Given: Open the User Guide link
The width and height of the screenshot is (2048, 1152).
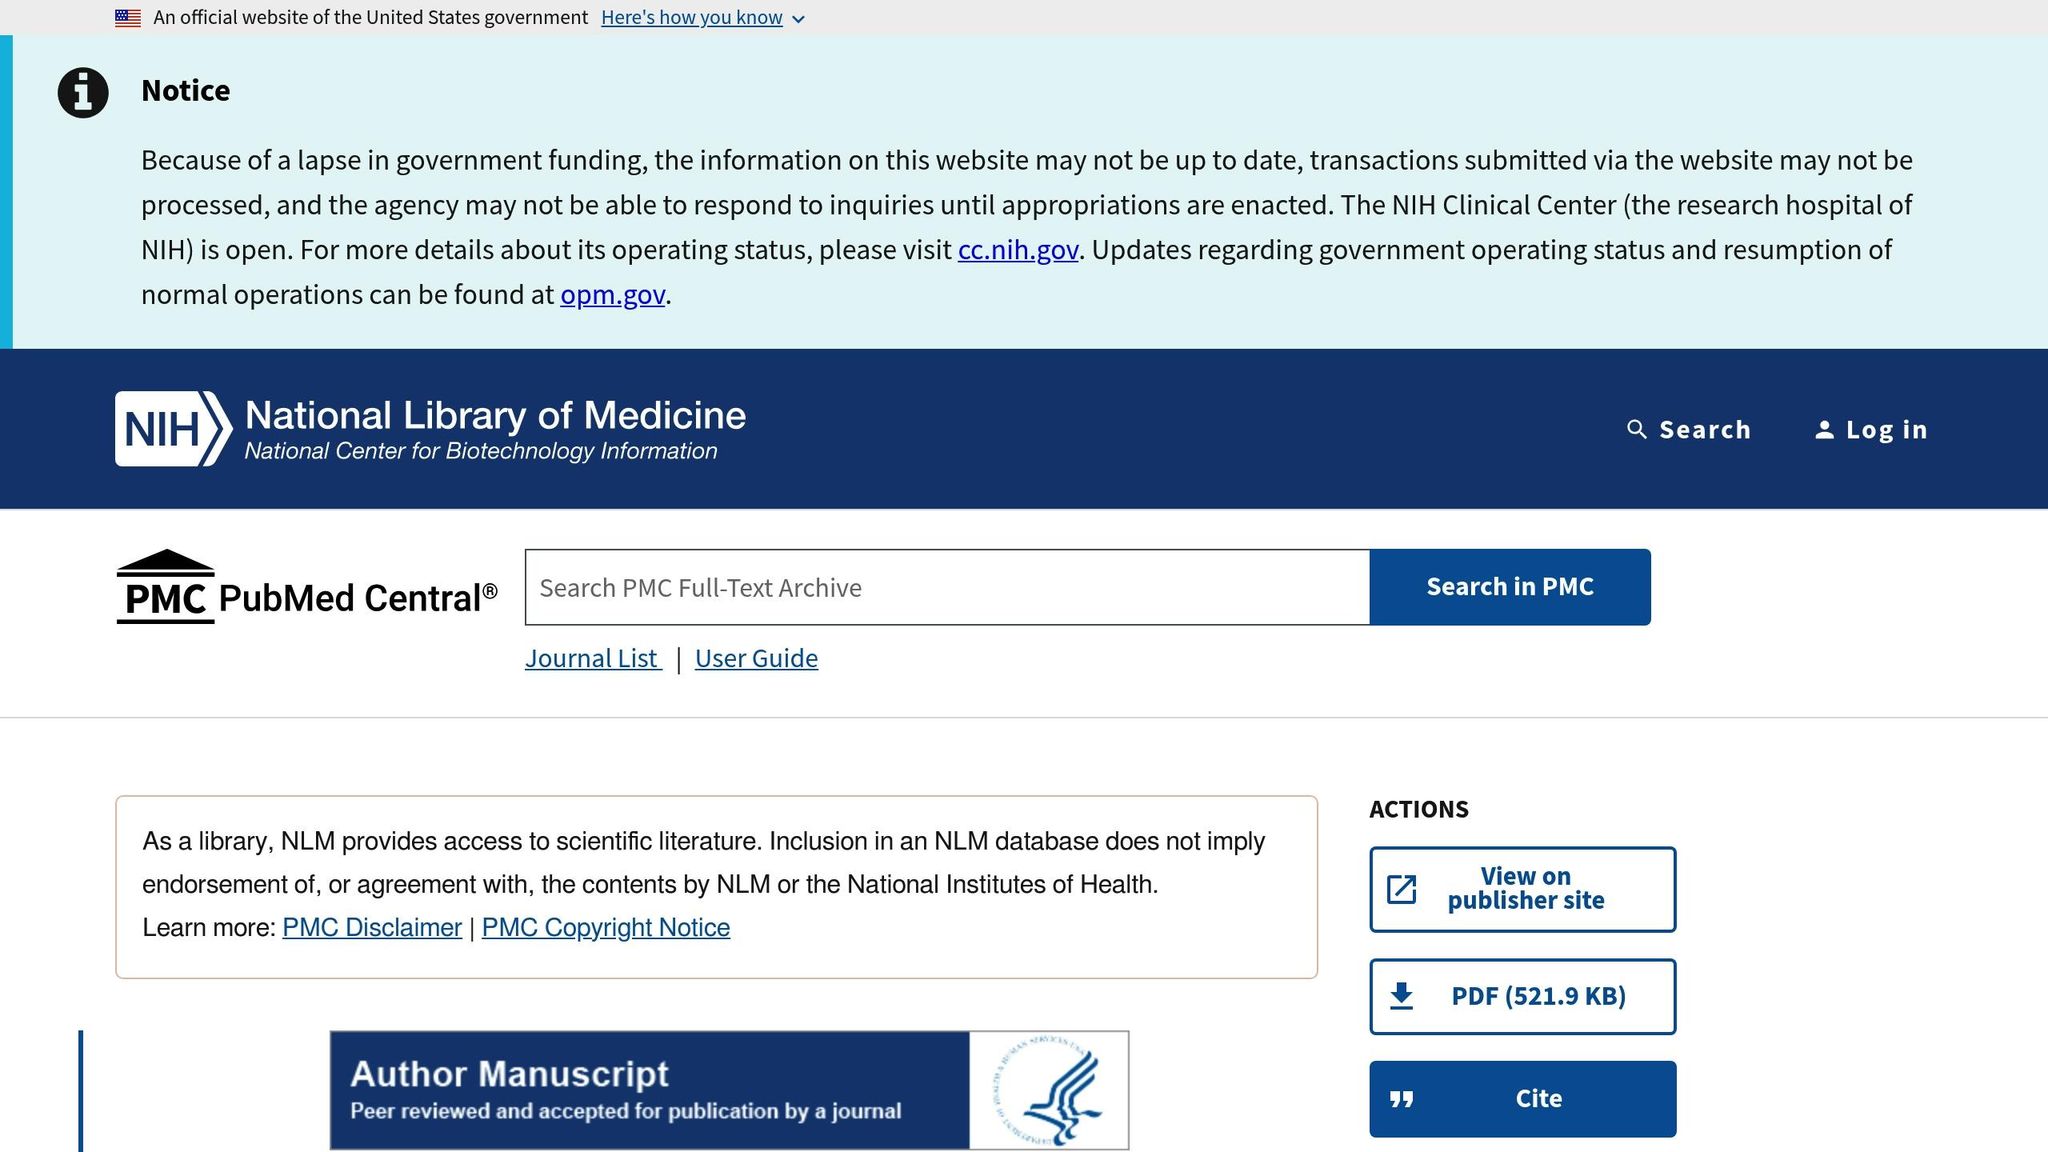Looking at the screenshot, I should (756, 658).
